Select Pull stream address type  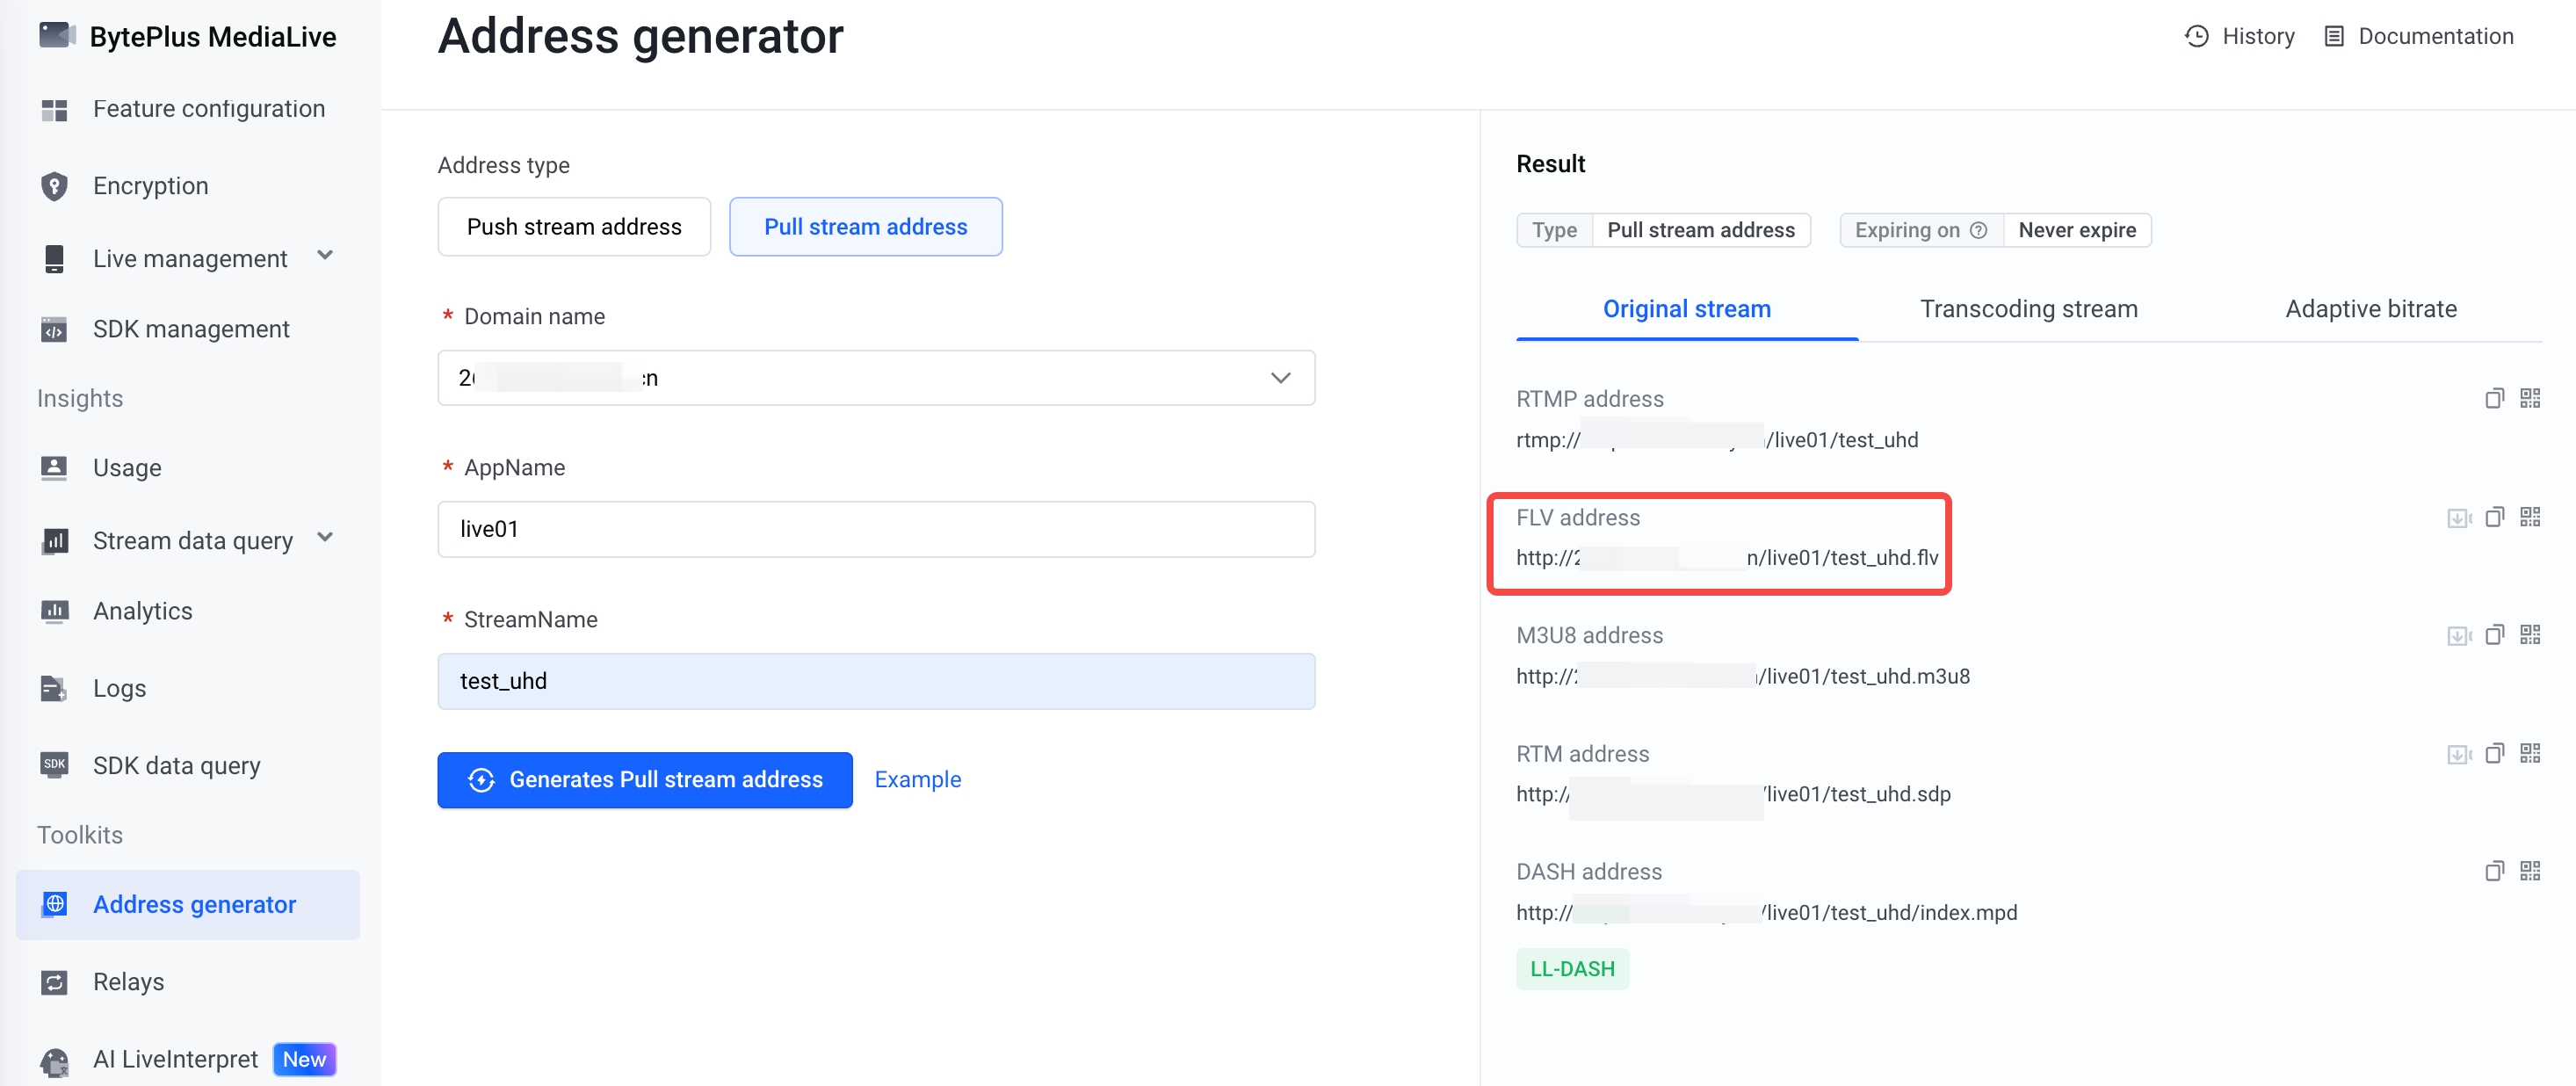pyautogui.click(x=865, y=227)
